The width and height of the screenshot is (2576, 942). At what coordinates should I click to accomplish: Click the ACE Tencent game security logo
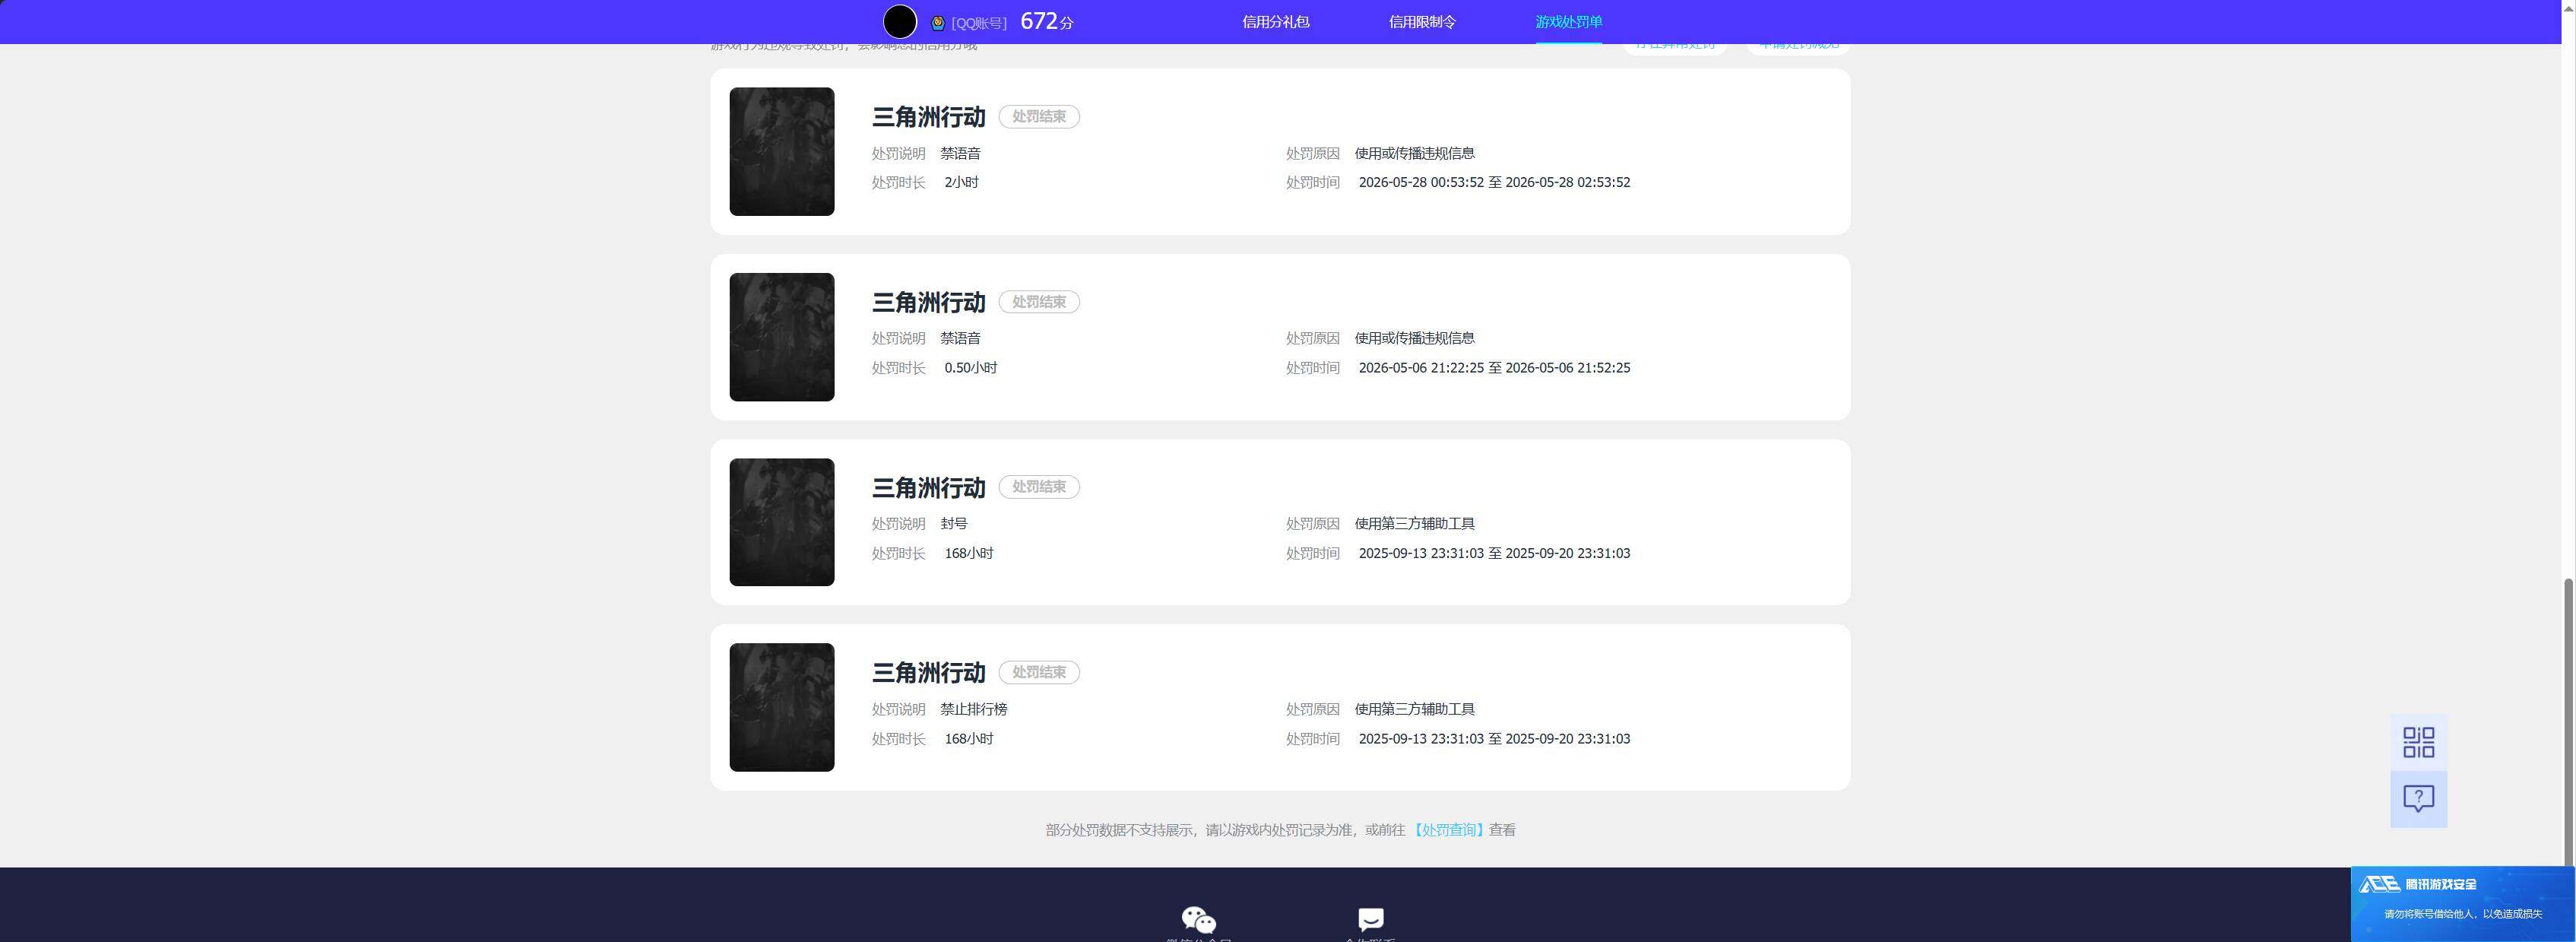tap(2418, 884)
